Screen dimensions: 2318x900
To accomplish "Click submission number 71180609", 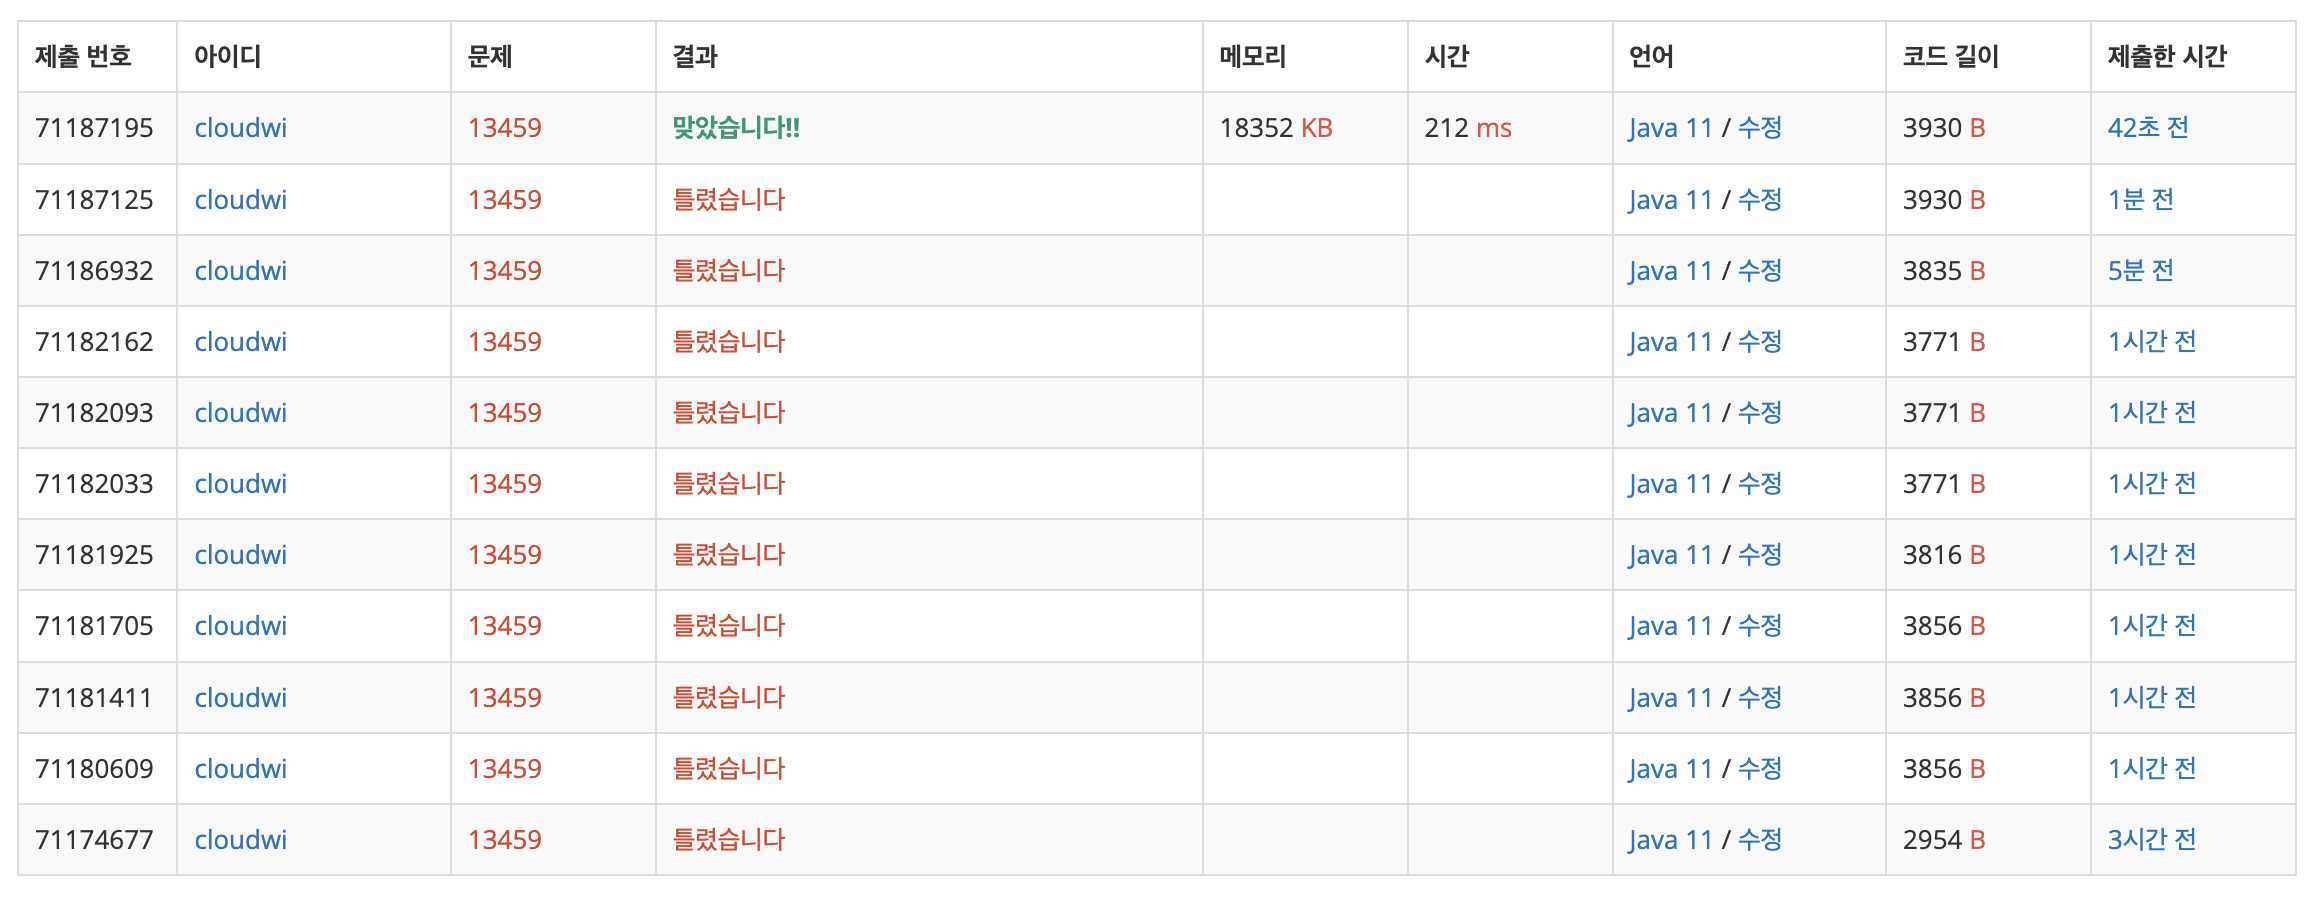I will (94, 769).
